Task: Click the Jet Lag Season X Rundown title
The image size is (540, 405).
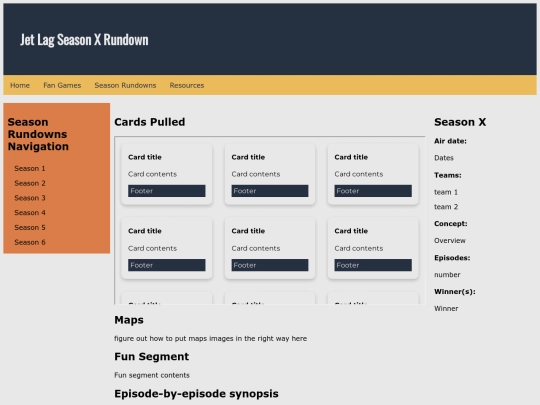Action: coord(84,40)
